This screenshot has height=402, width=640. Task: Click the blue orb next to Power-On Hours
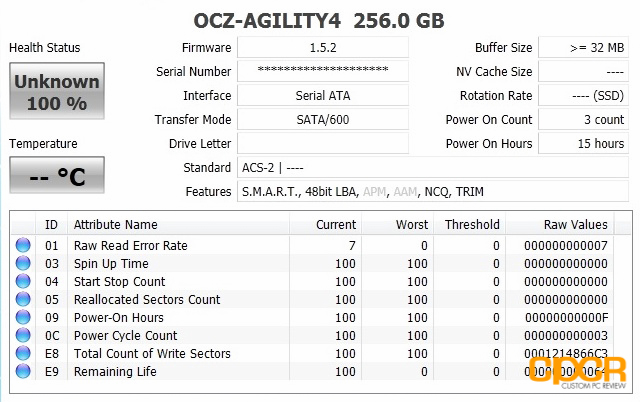click(x=23, y=317)
